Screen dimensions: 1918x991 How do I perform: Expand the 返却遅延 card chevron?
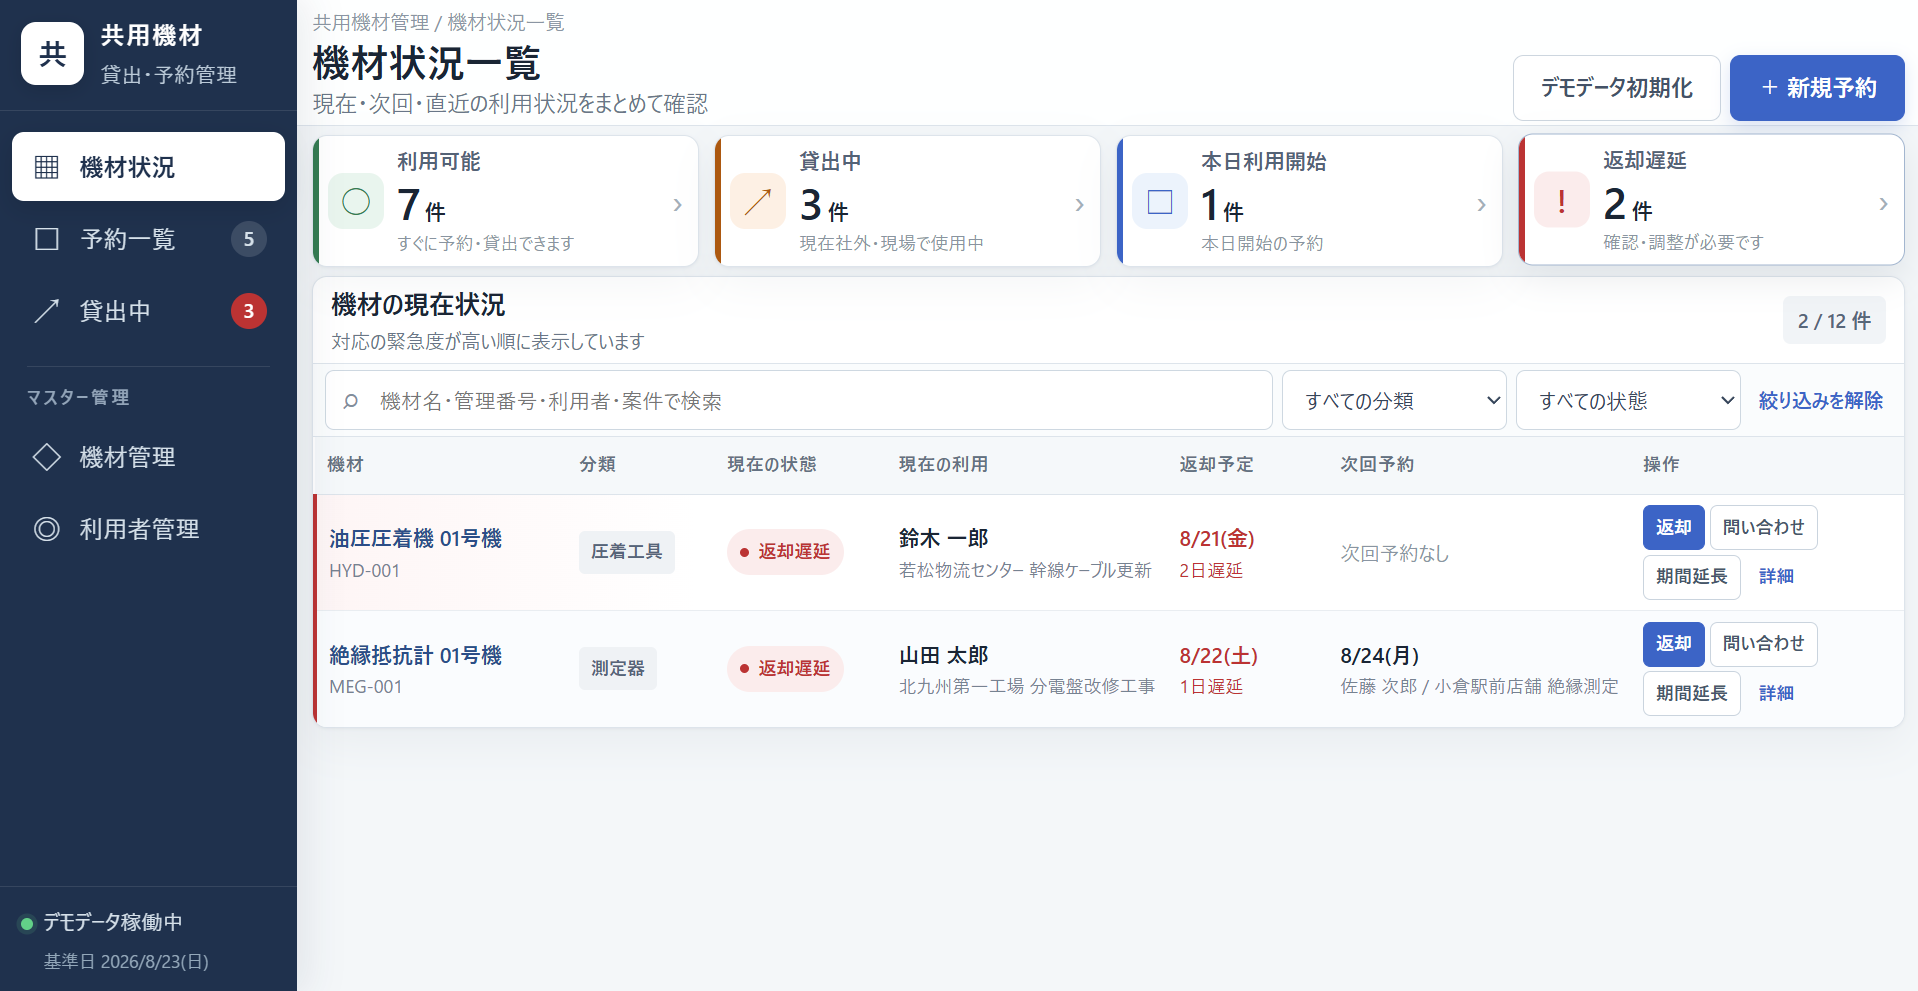tap(1884, 204)
